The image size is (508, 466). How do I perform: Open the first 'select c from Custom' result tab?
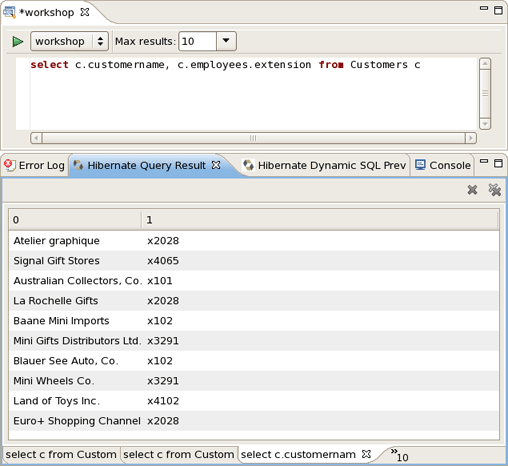click(x=61, y=455)
